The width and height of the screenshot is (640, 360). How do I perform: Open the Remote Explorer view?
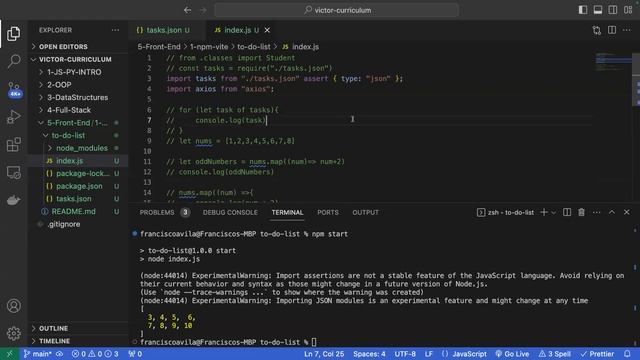tap(13, 173)
